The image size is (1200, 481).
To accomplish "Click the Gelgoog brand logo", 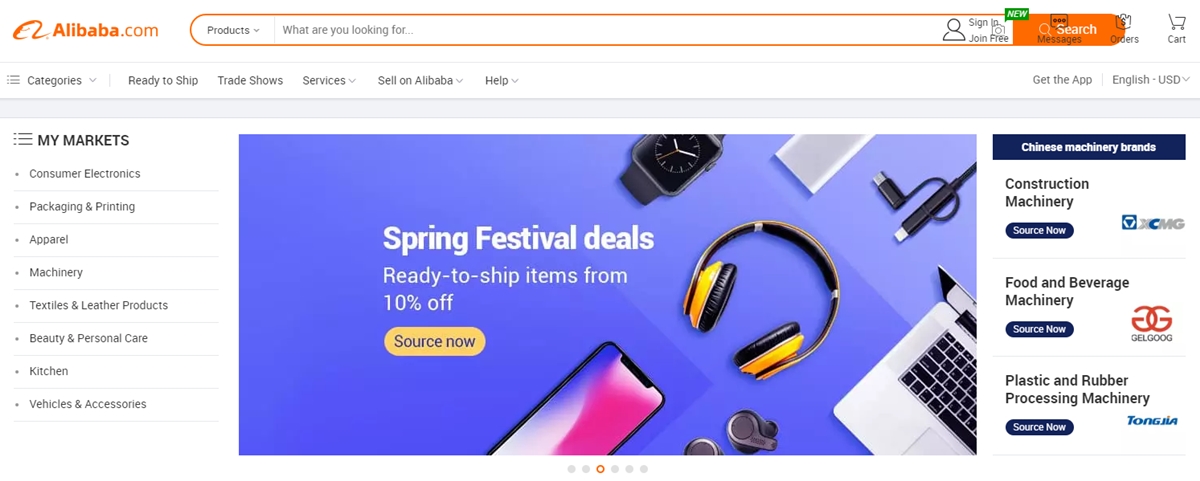I will point(1151,323).
